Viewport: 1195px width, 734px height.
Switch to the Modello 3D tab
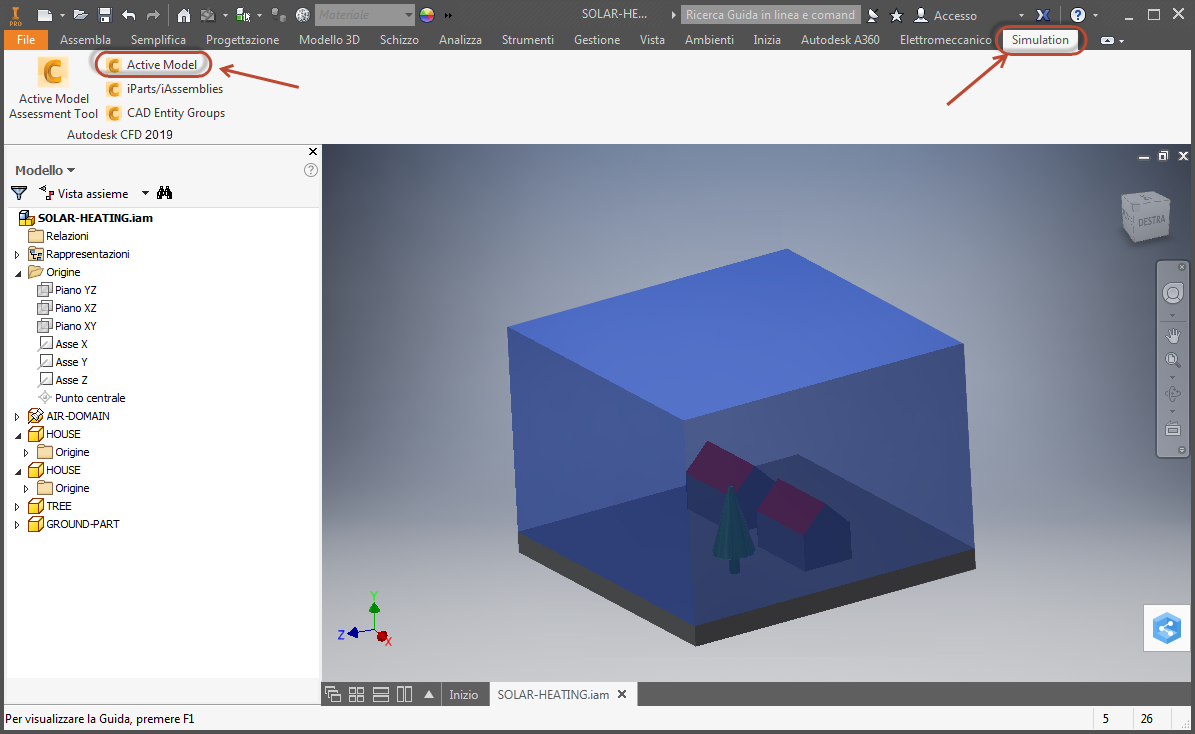click(329, 40)
